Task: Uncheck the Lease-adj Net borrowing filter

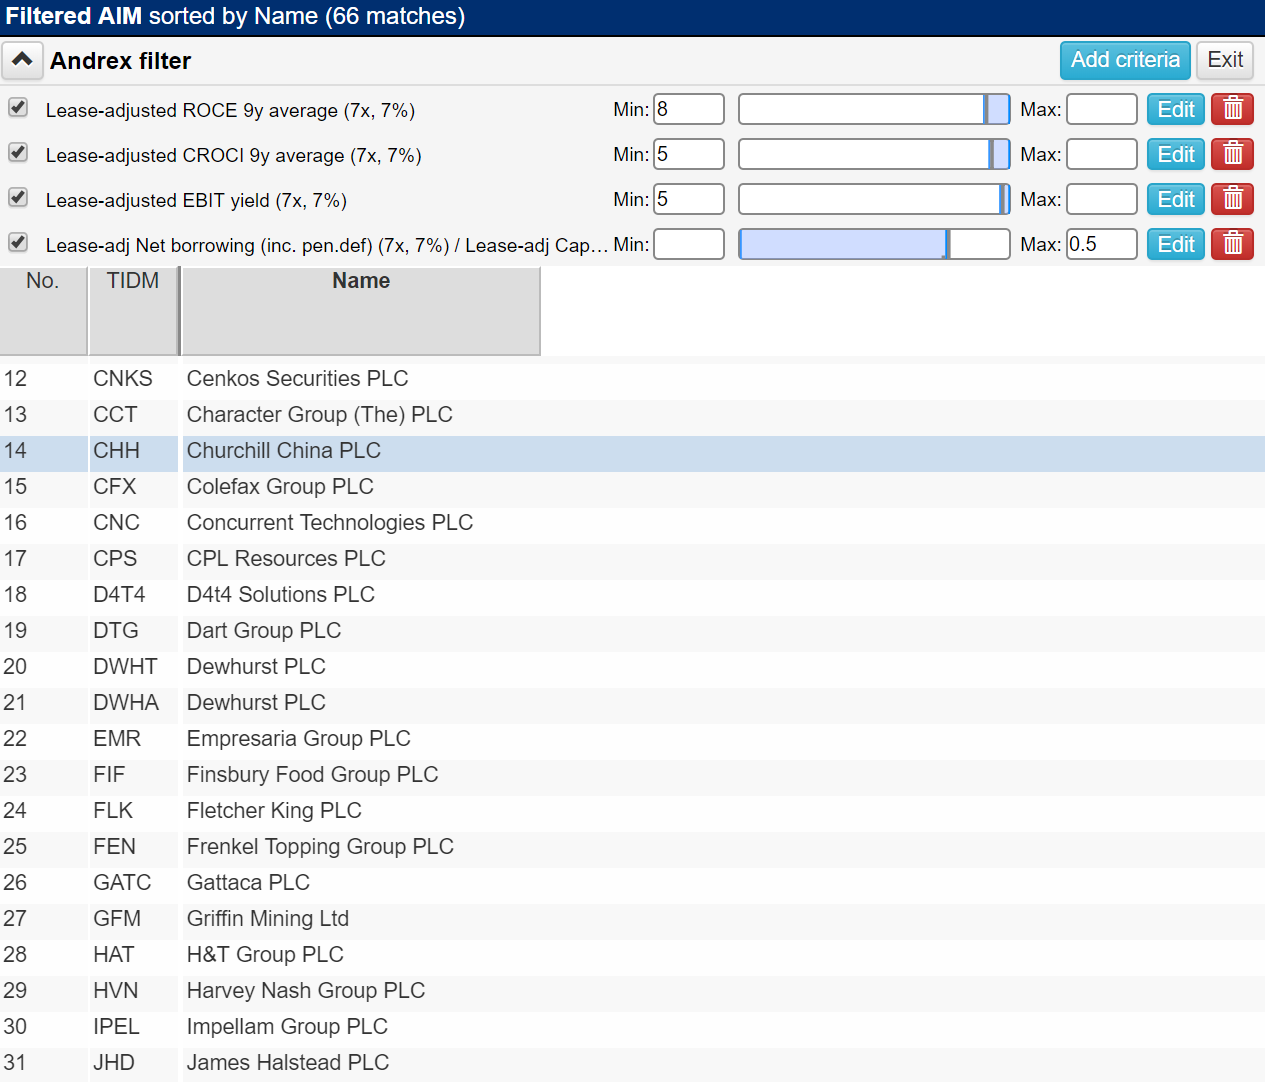Action: coord(18,242)
